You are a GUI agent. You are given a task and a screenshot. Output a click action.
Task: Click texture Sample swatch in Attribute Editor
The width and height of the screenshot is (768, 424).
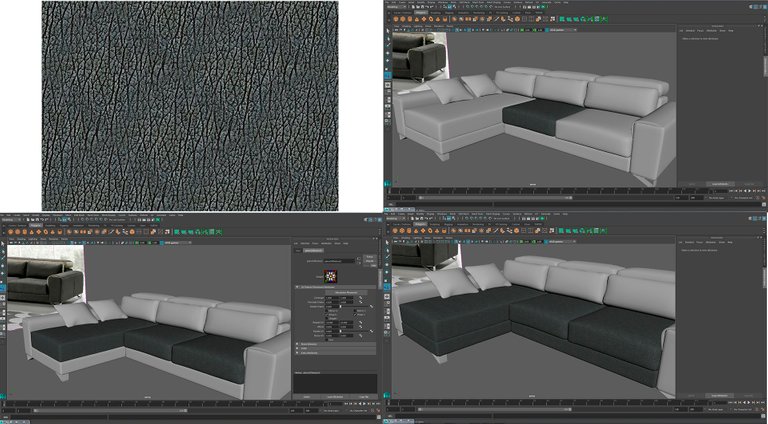[x=331, y=276]
